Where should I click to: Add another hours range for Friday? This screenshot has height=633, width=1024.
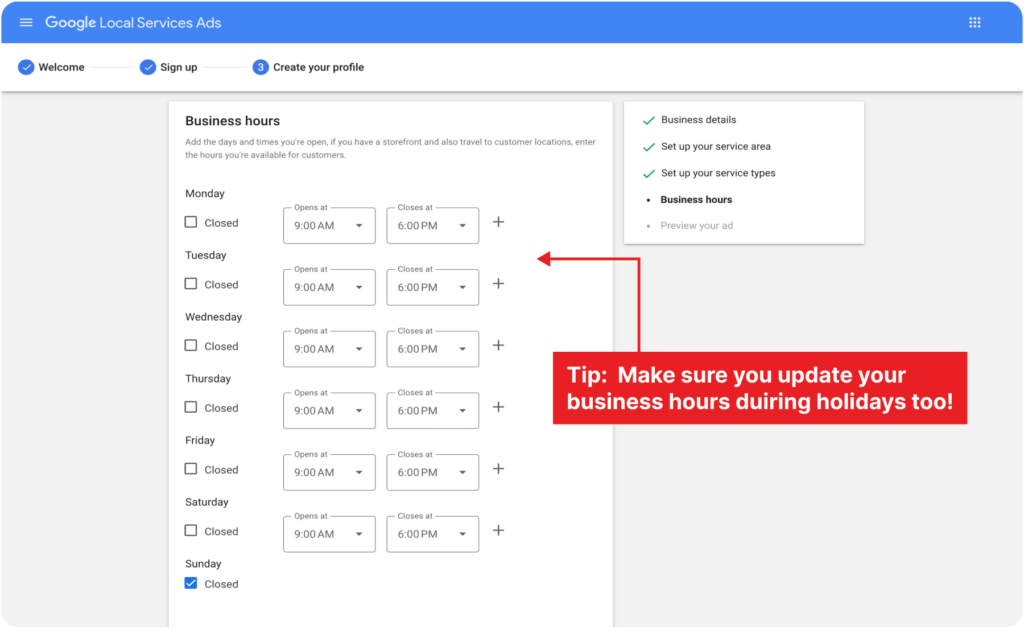coord(498,469)
